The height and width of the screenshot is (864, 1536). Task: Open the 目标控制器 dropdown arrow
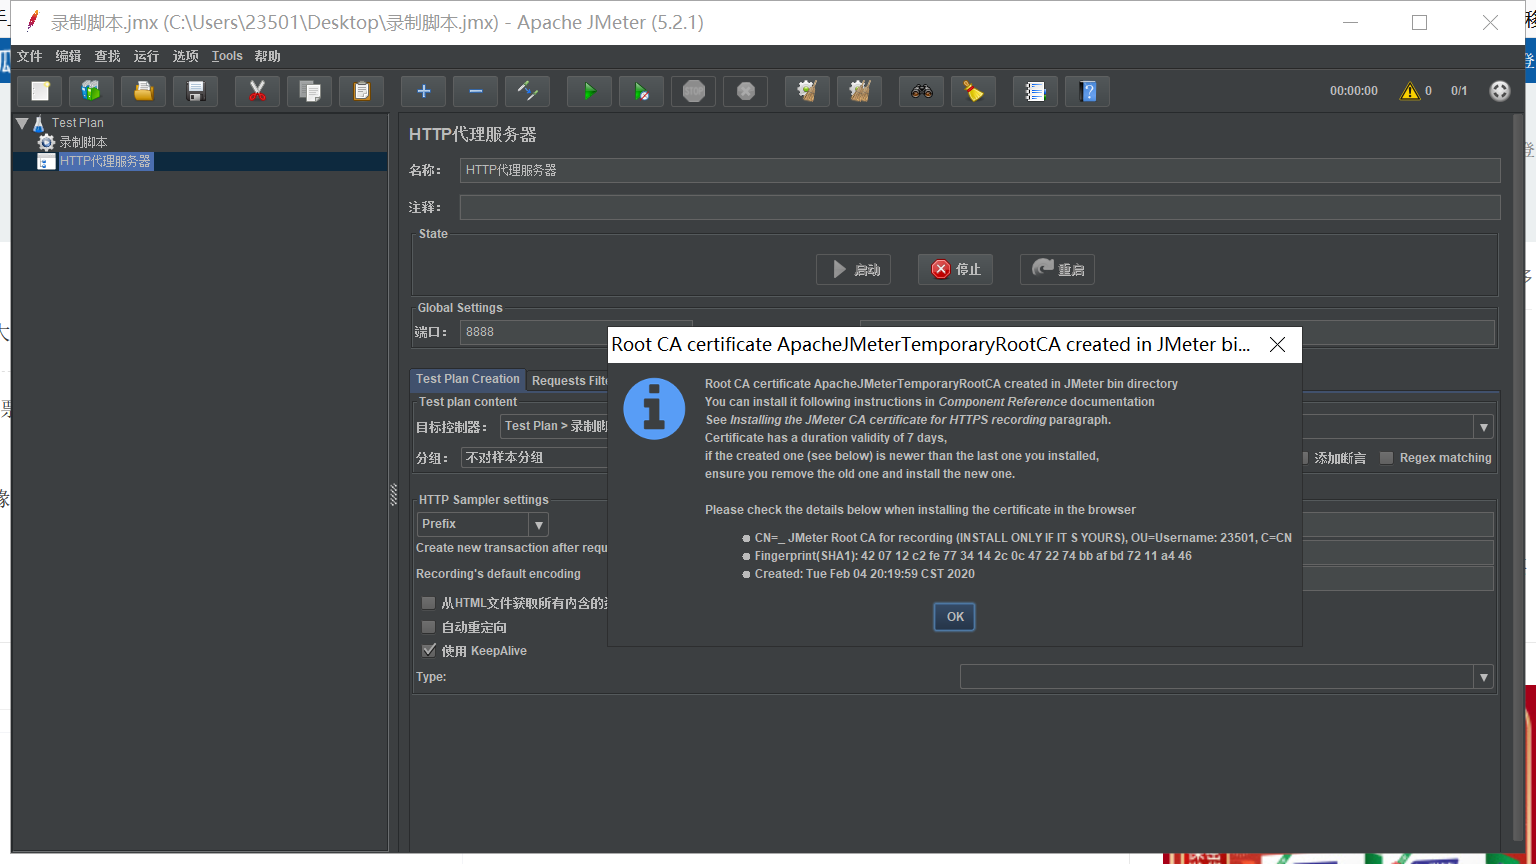[x=1484, y=427]
